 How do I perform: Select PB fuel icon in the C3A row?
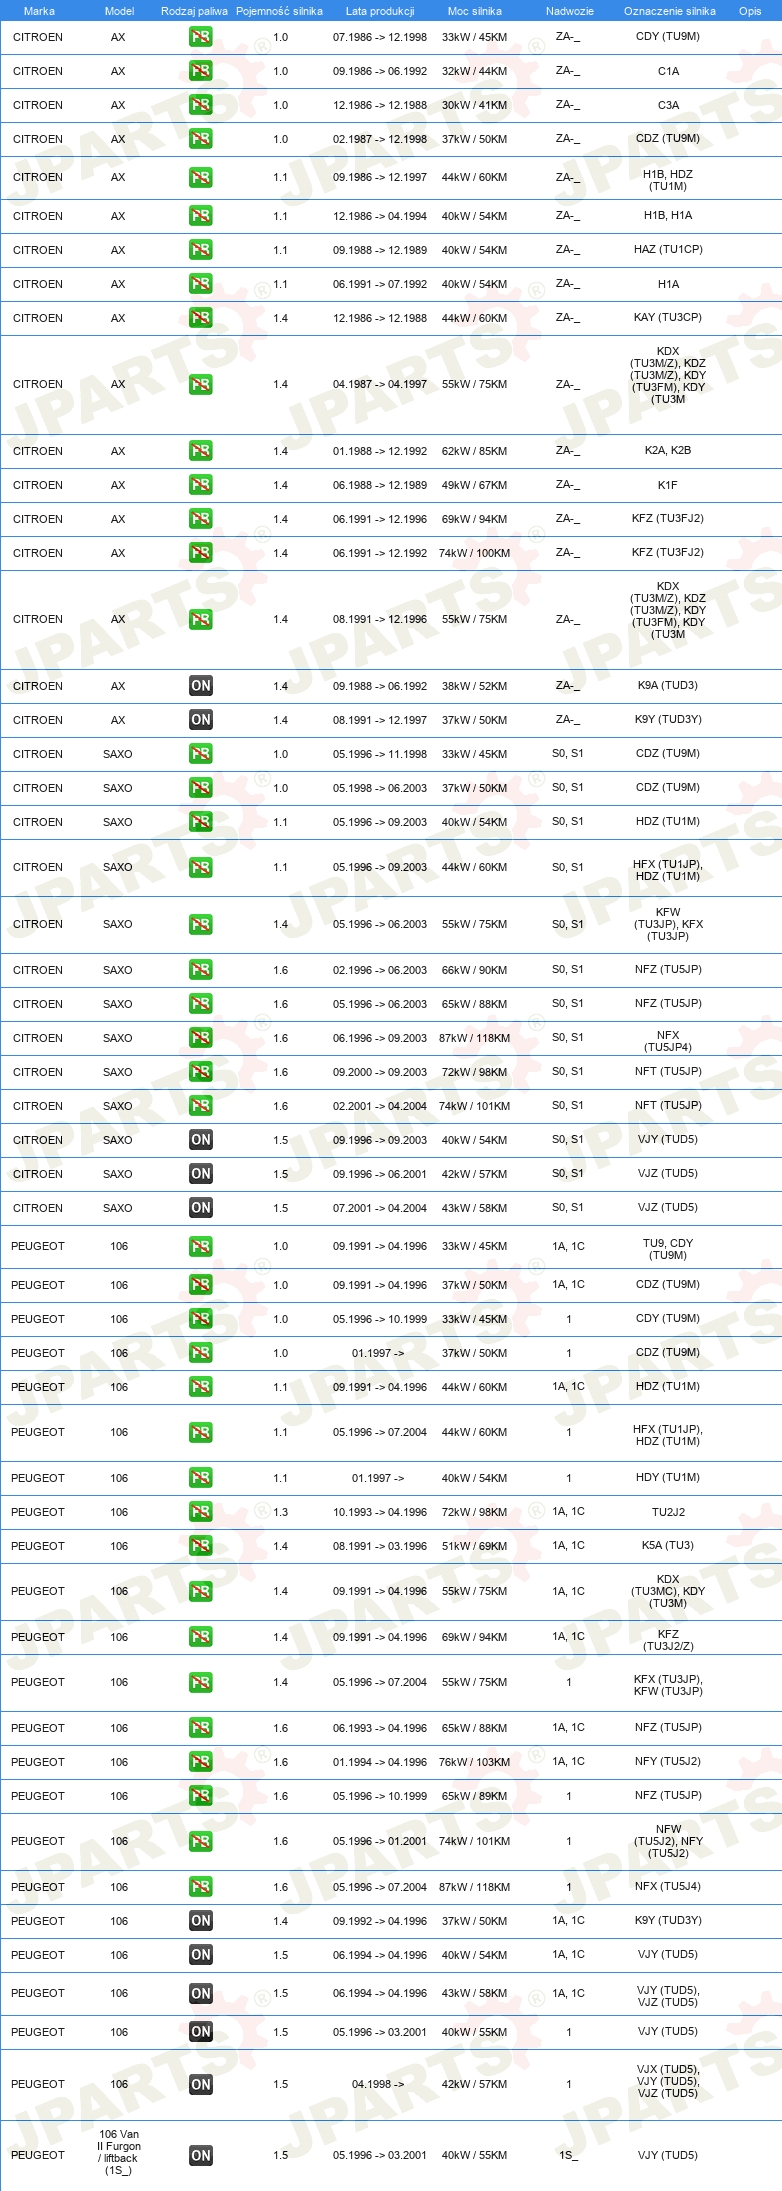tap(200, 105)
